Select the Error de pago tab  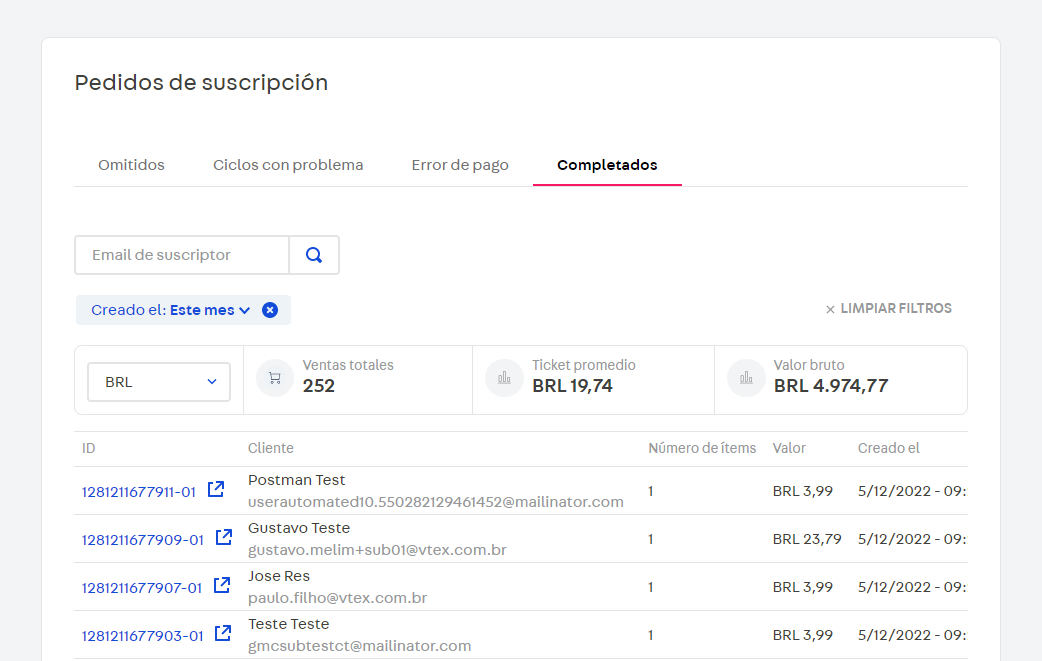tap(460, 165)
